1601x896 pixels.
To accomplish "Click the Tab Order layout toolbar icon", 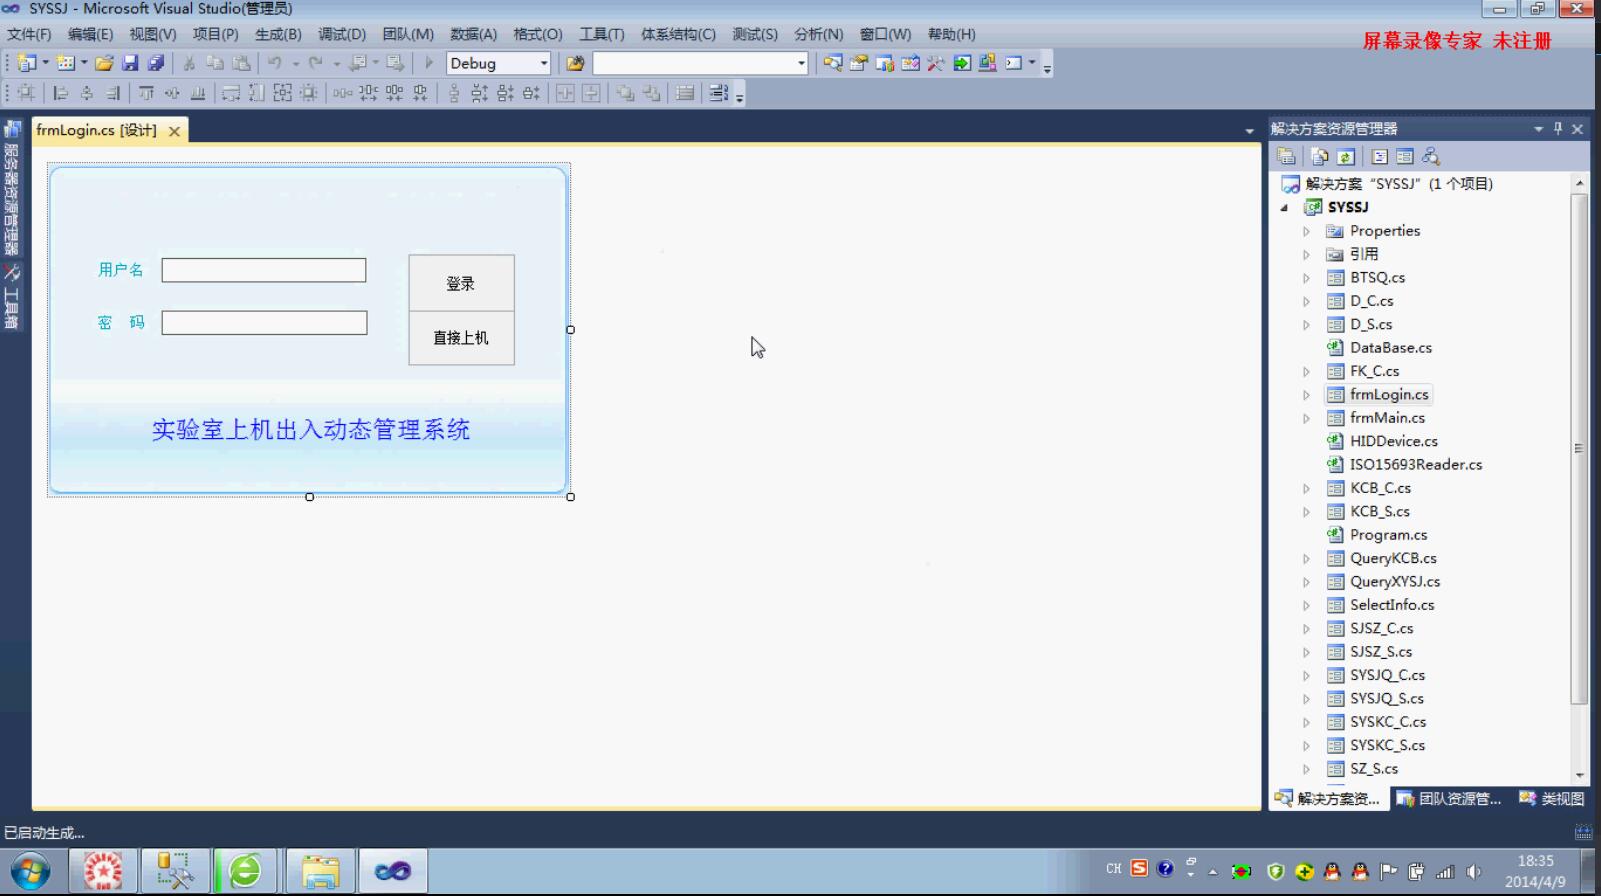I will point(718,93).
